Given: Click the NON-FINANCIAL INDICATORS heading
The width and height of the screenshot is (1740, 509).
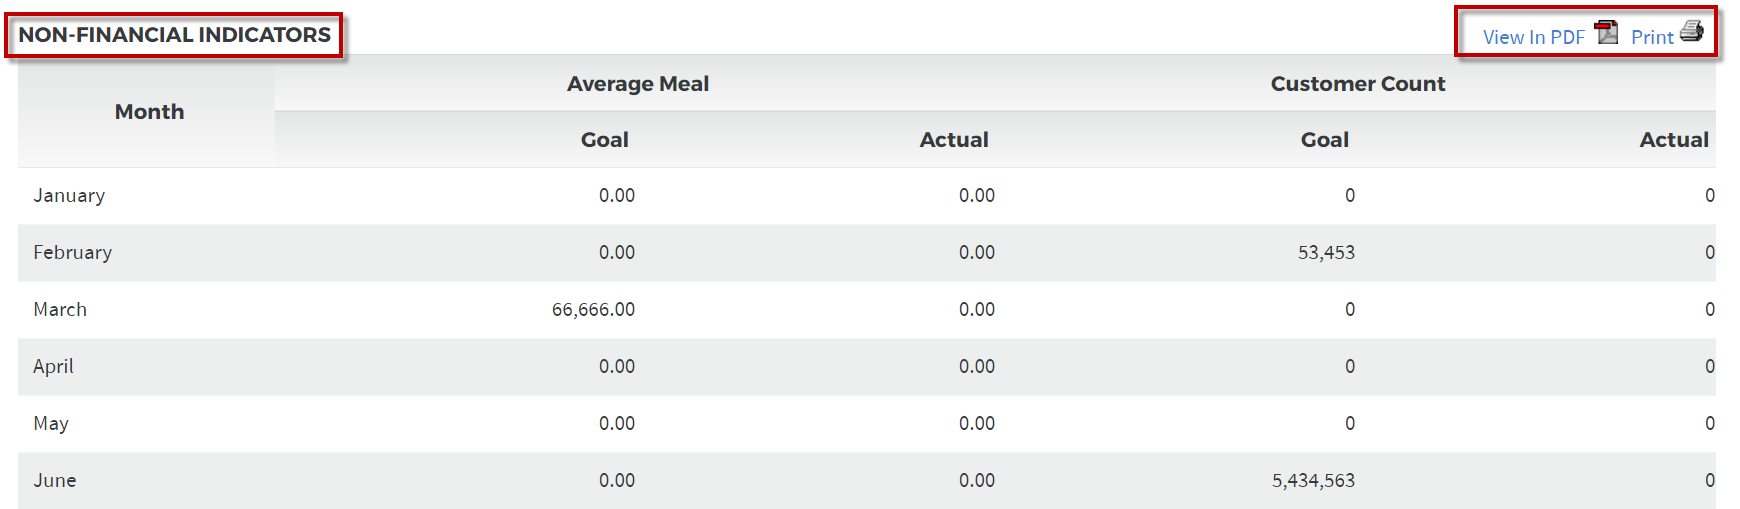Looking at the screenshot, I should (x=175, y=35).
